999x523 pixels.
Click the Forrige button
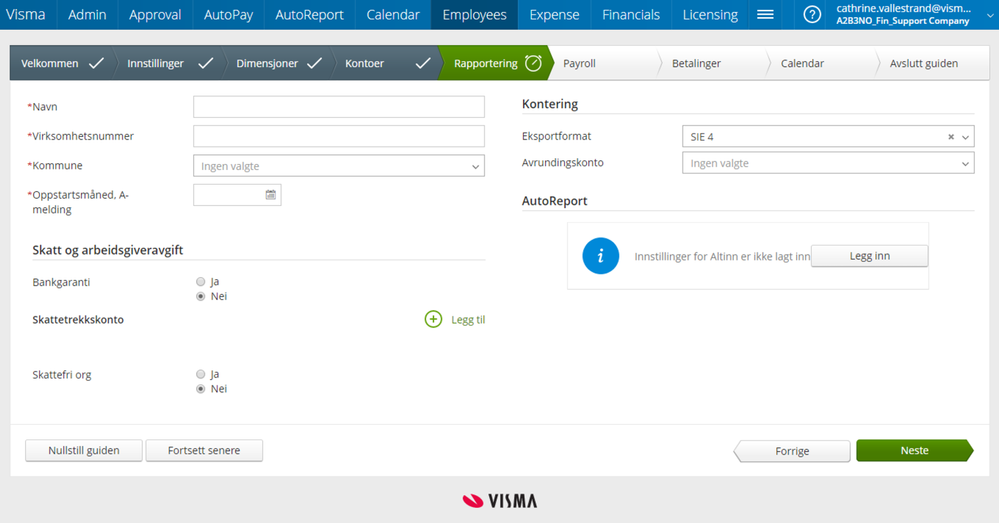[x=792, y=451]
